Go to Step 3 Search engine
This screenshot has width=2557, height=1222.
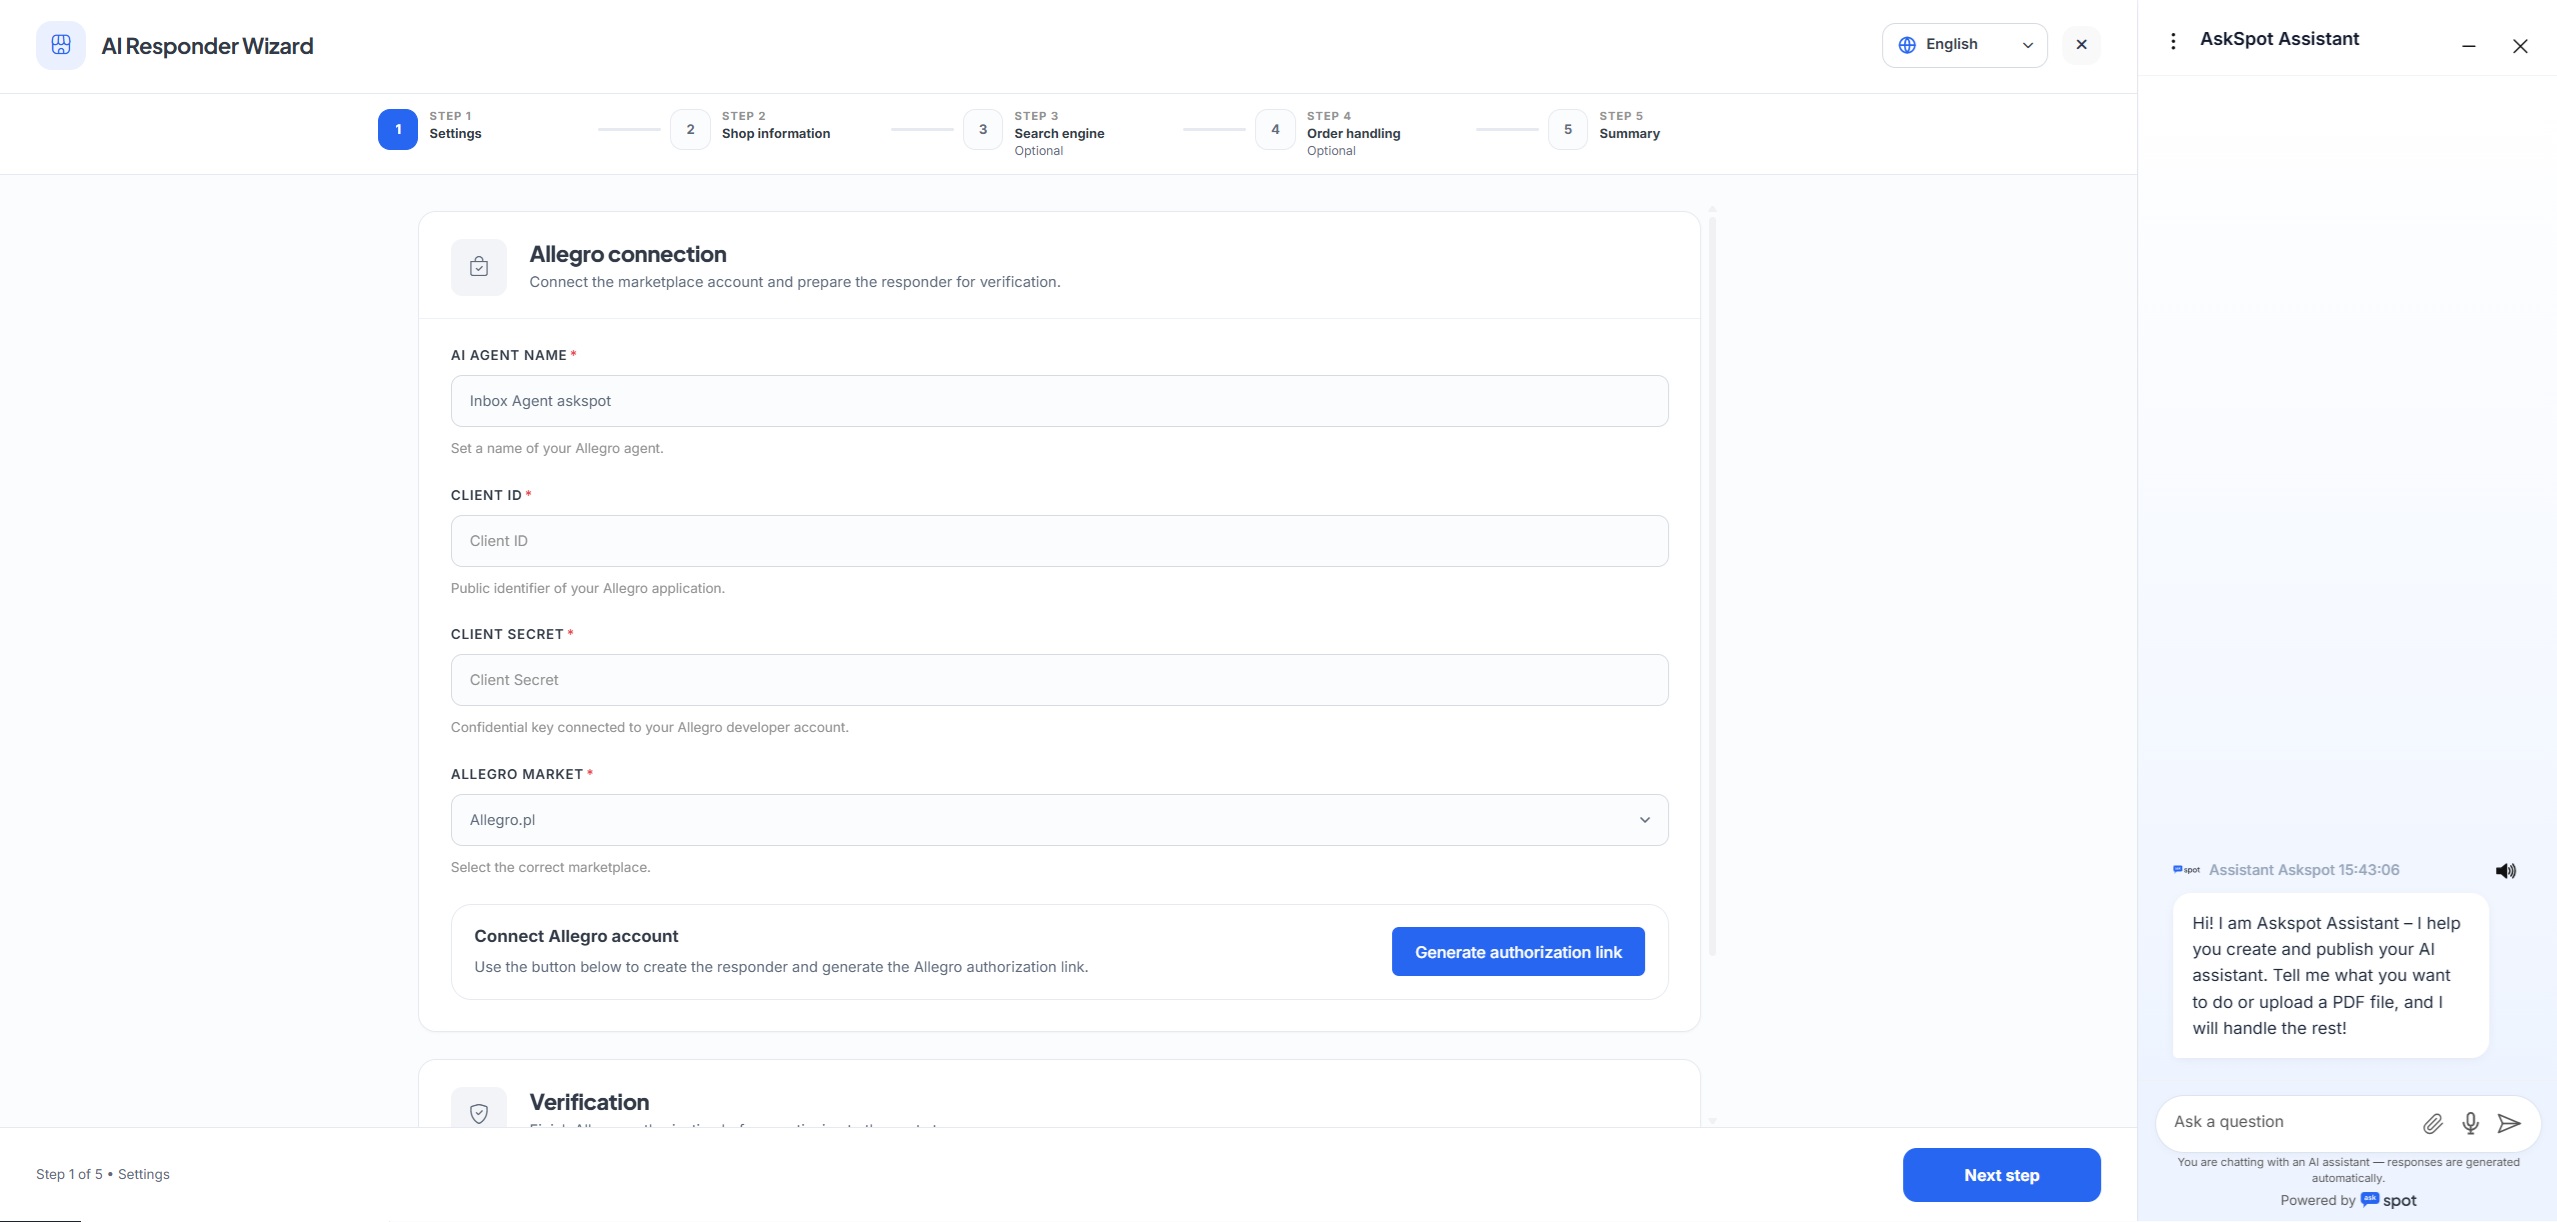click(1034, 133)
